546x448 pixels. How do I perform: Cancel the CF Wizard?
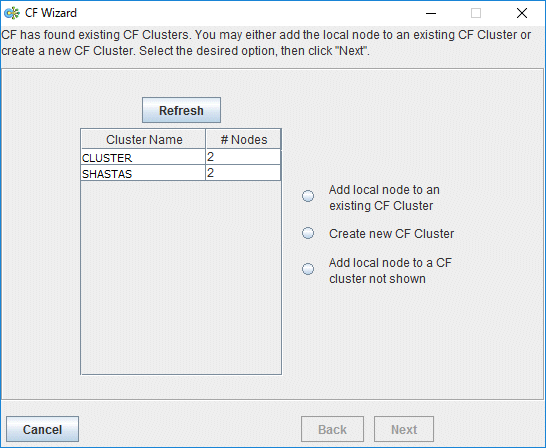coord(42,429)
